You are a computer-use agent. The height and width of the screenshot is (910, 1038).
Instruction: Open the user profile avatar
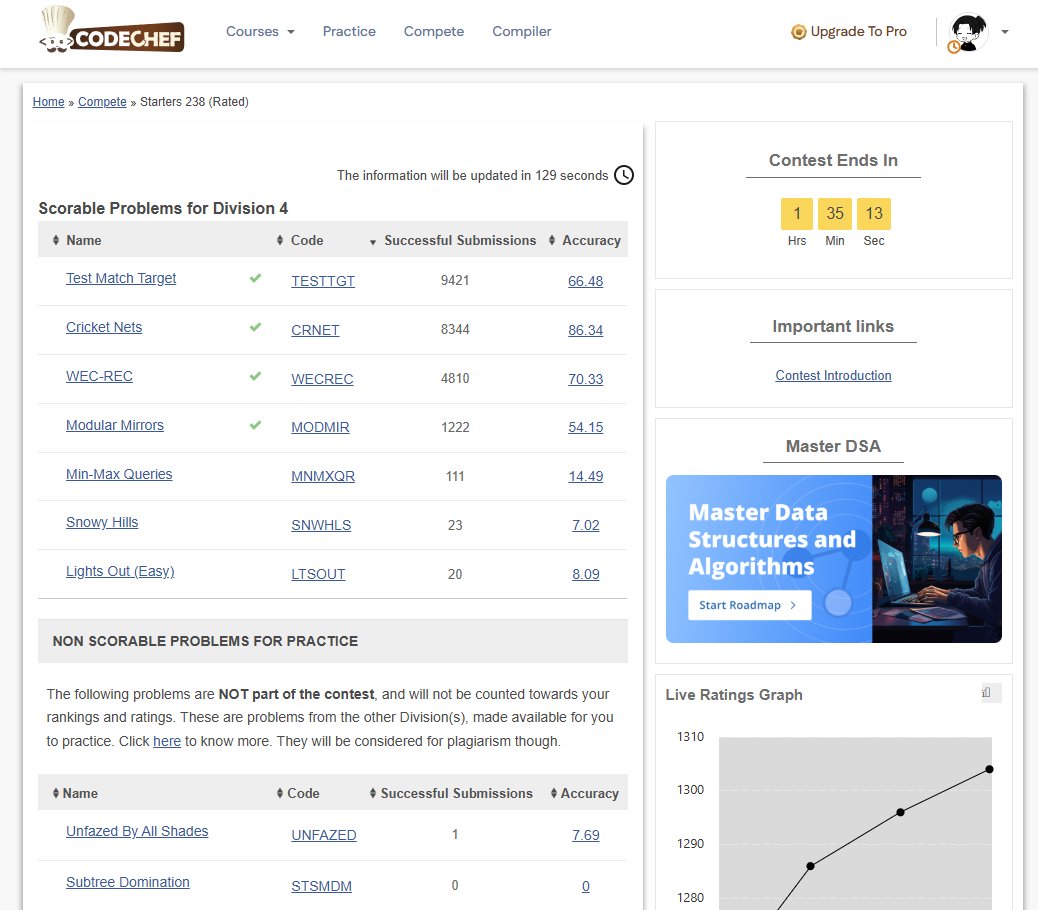coord(968,32)
